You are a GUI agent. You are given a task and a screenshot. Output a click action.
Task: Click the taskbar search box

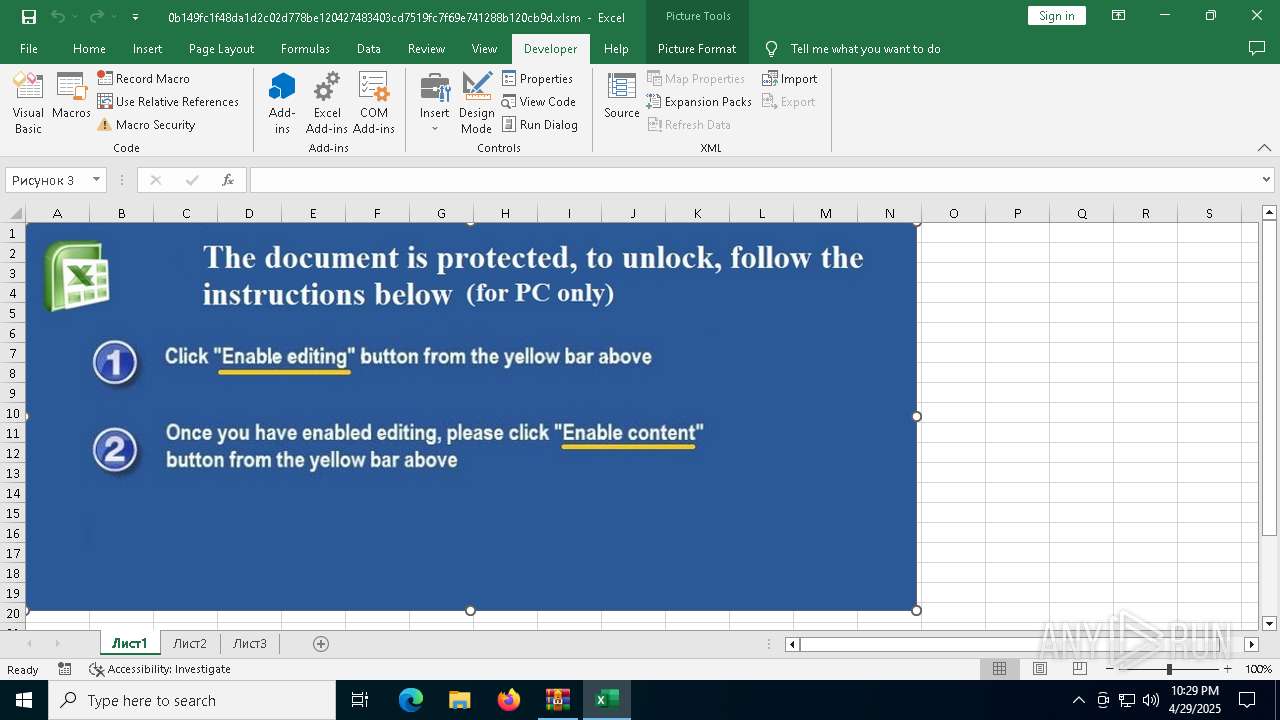[x=192, y=700]
